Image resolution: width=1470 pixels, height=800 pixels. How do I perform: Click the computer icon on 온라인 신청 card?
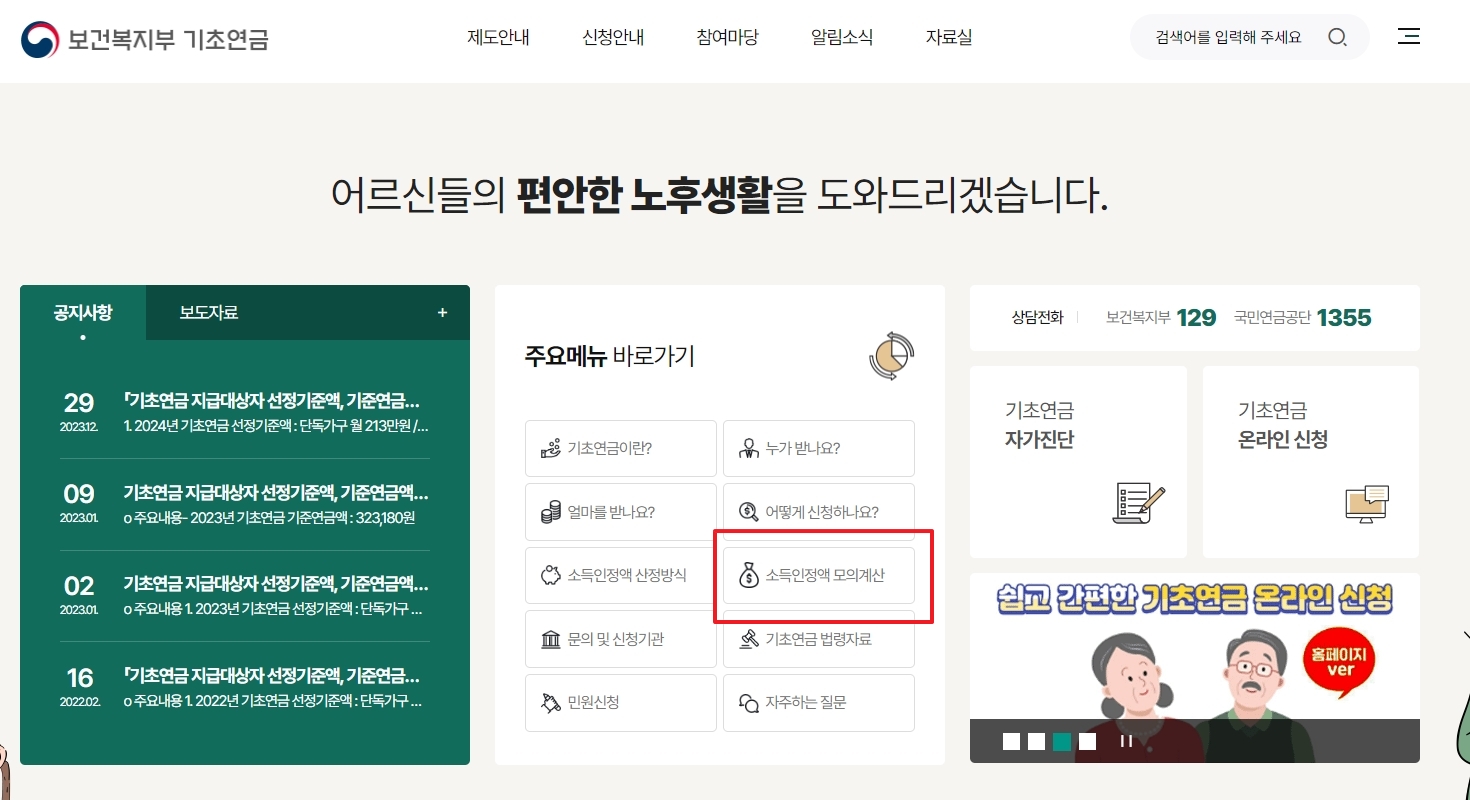point(1368,503)
